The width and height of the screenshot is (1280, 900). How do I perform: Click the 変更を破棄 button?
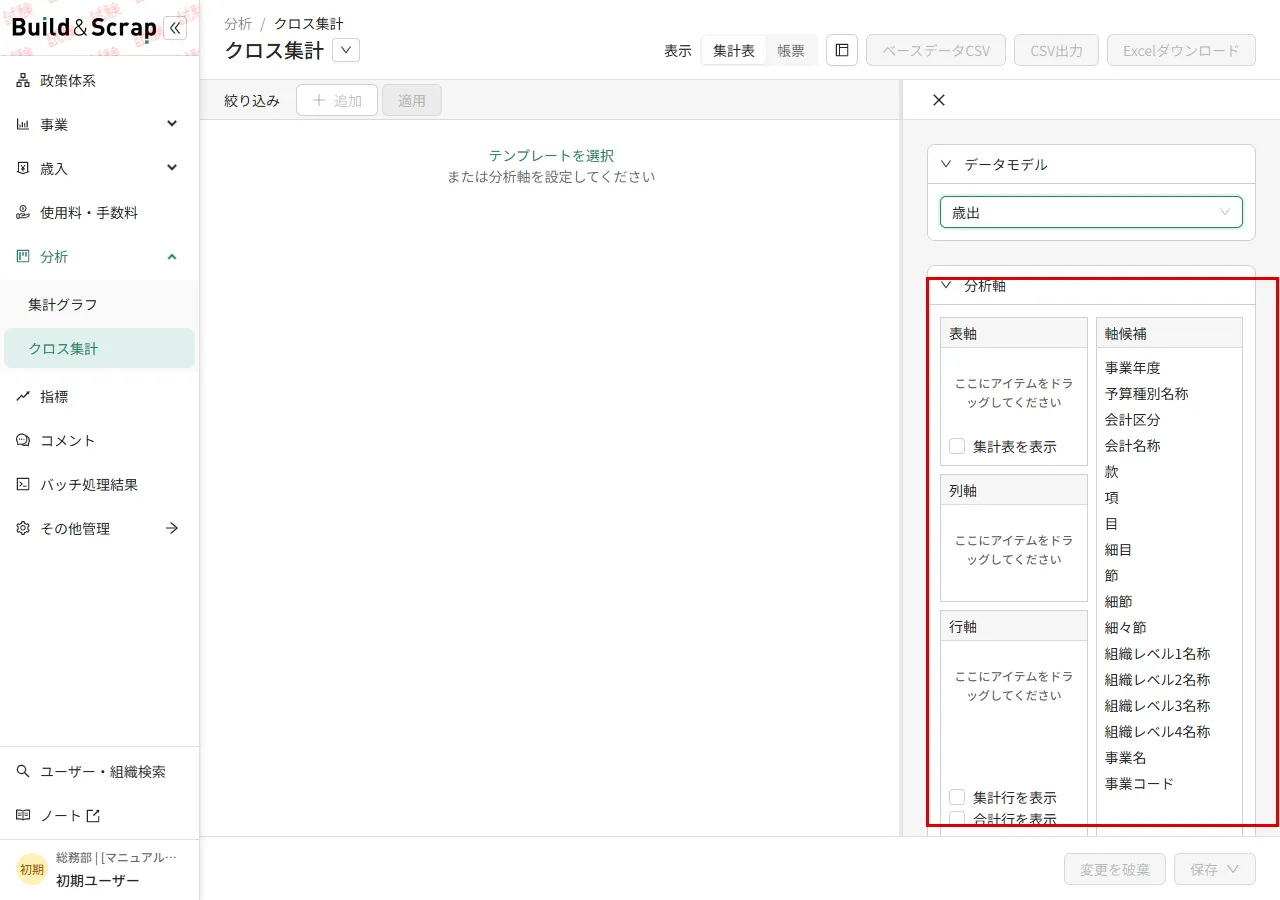pyautogui.click(x=1115, y=870)
